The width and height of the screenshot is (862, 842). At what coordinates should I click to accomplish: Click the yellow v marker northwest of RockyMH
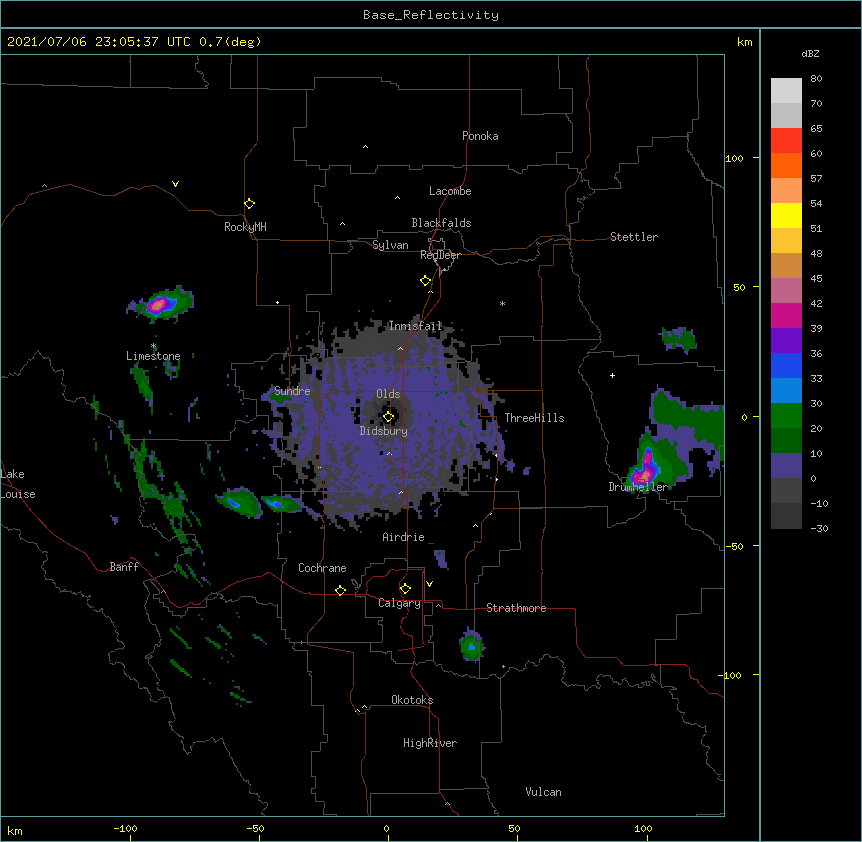[x=175, y=184]
